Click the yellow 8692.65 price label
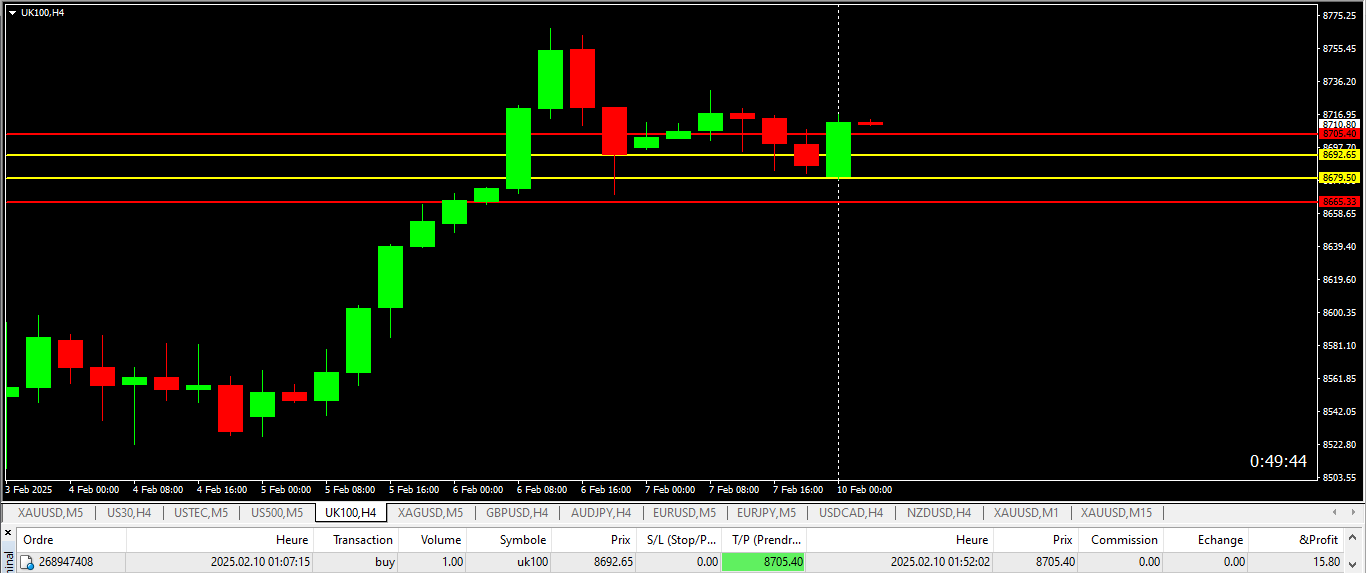 1338,155
